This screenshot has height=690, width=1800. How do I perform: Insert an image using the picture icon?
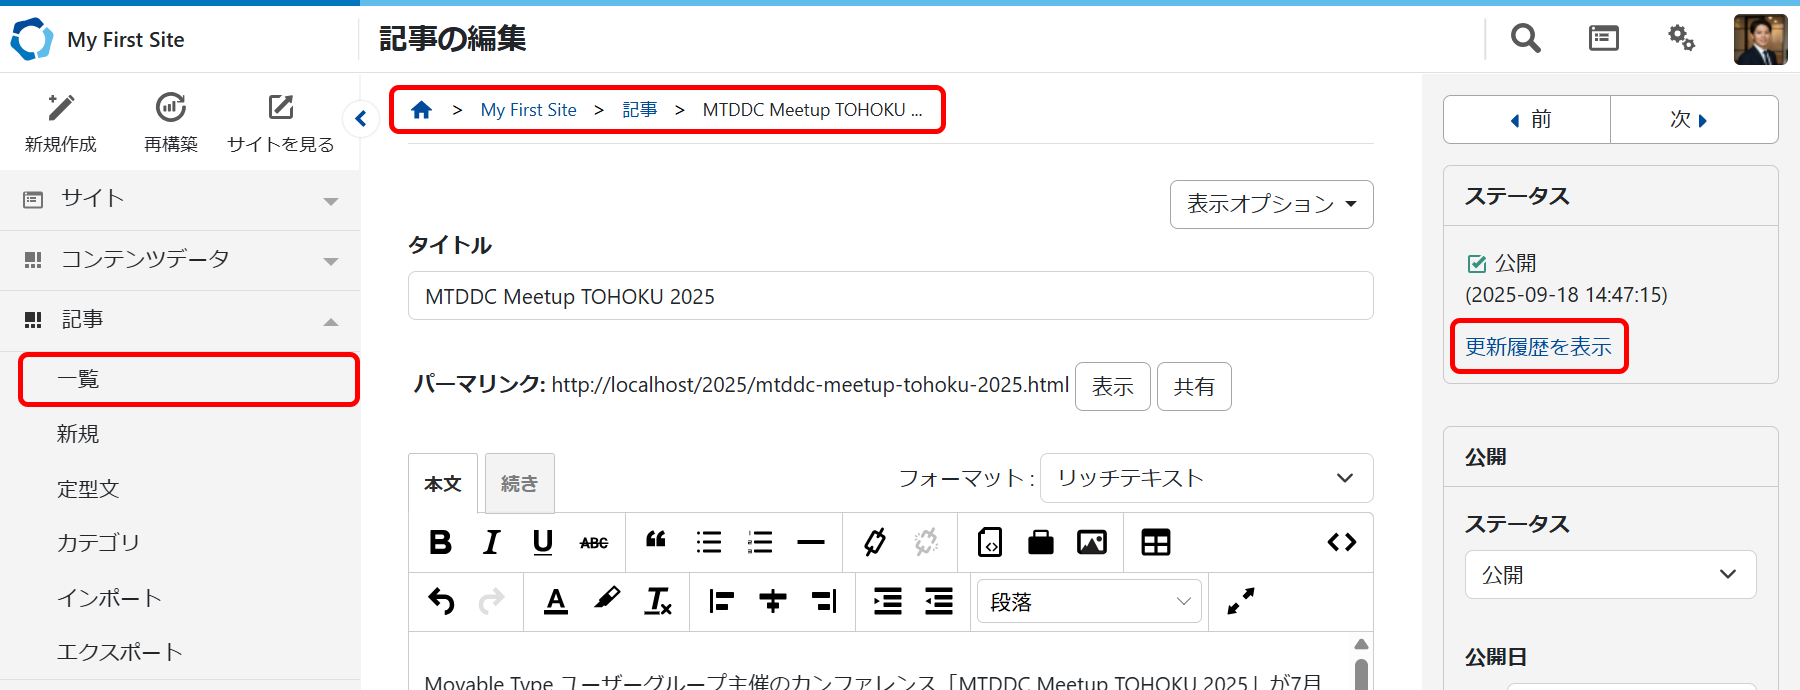(1091, 542)
